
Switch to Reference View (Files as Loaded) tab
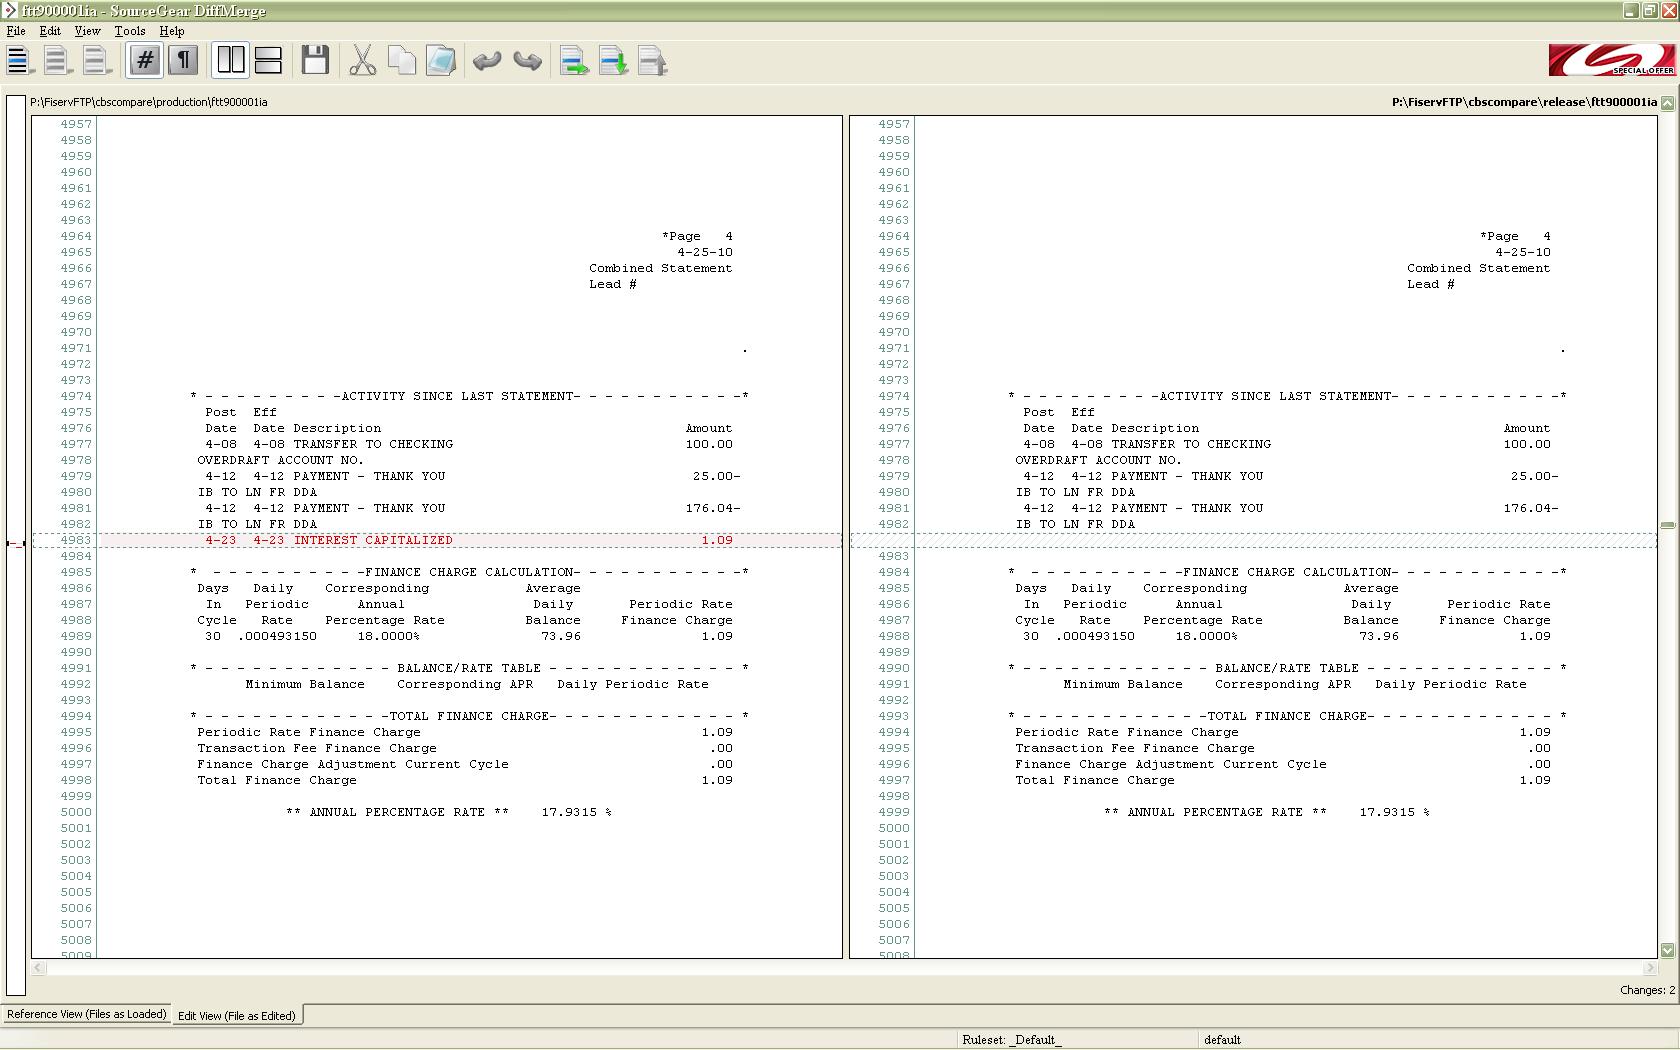click(87, 1014)
